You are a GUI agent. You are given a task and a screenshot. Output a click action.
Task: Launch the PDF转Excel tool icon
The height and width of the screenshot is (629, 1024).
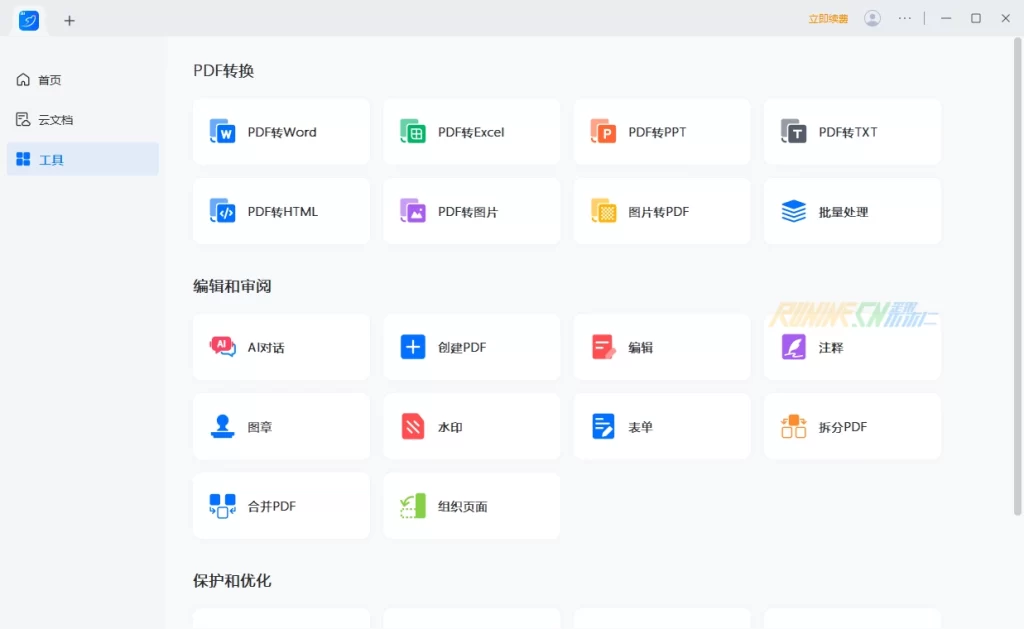[x=413, y=132]
